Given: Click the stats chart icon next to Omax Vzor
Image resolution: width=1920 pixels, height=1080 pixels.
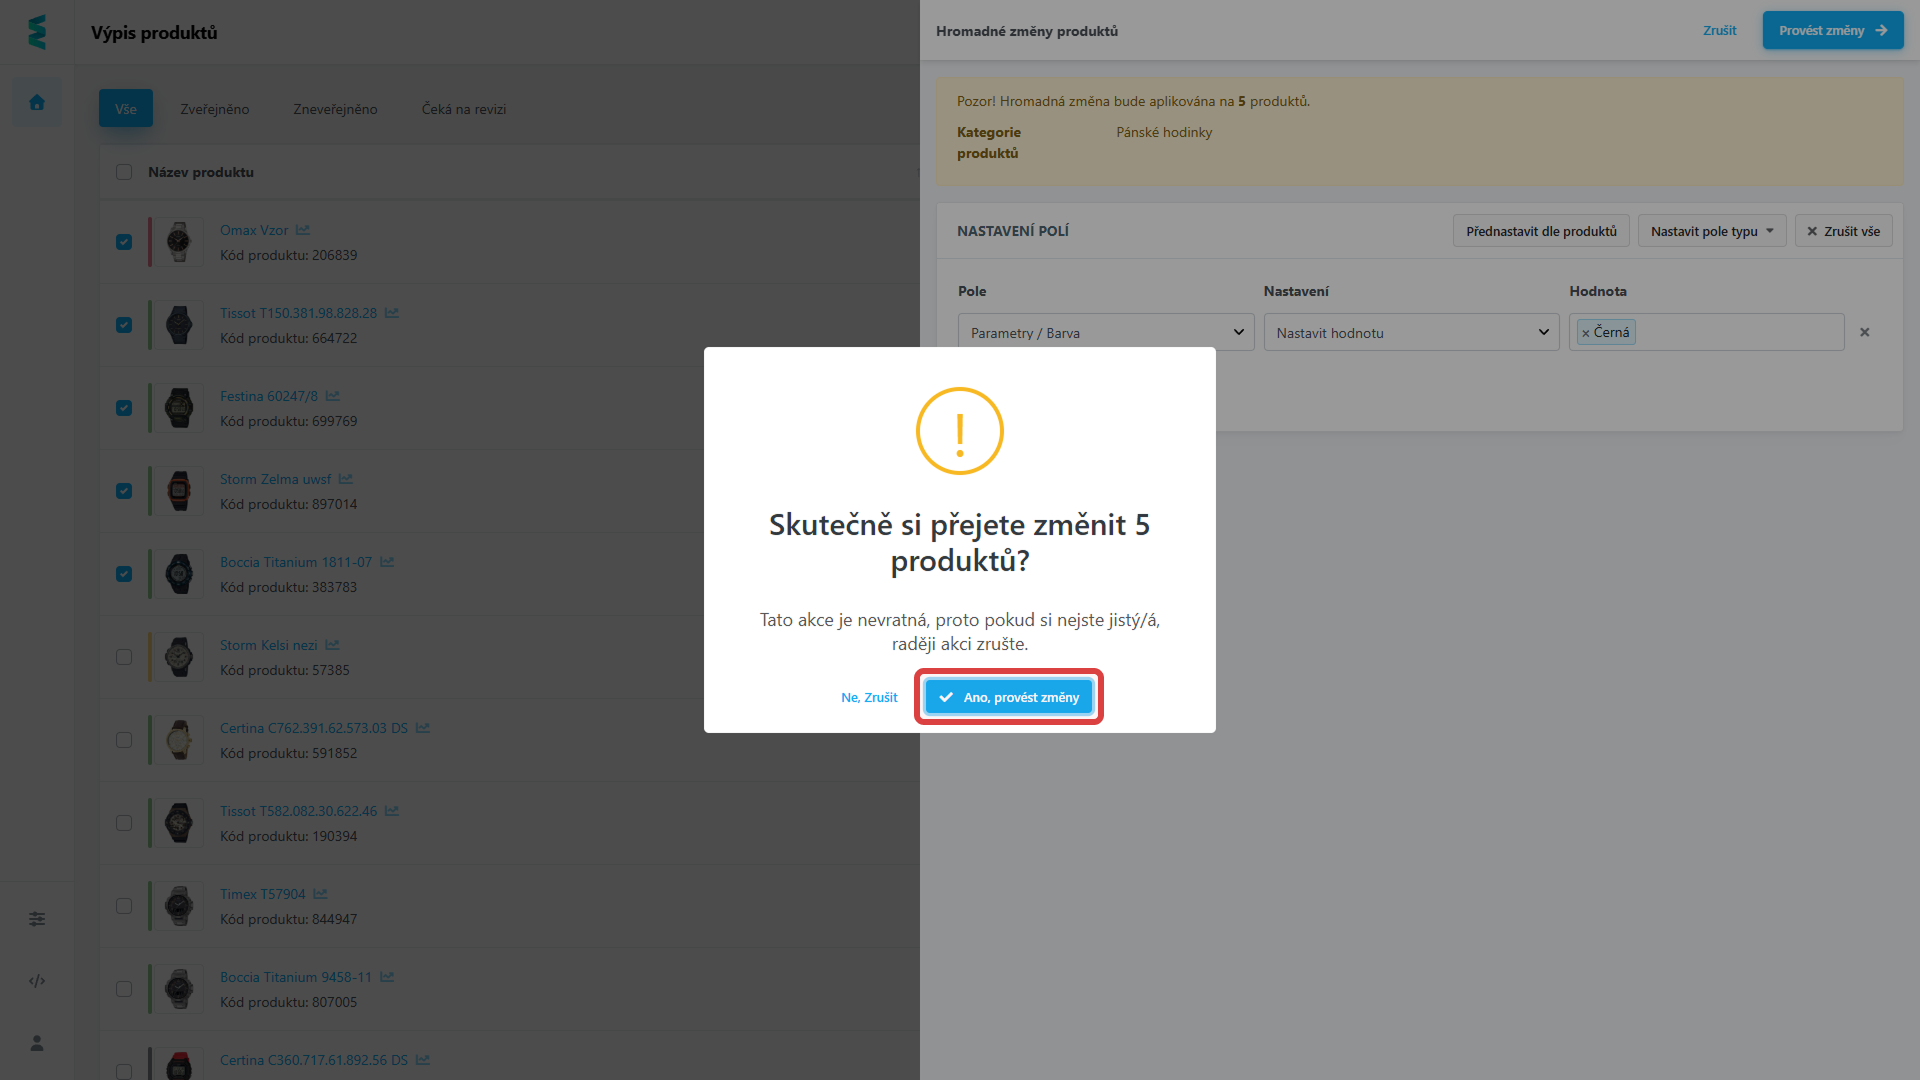Looking at the screenshot, I should coord(303,230).
